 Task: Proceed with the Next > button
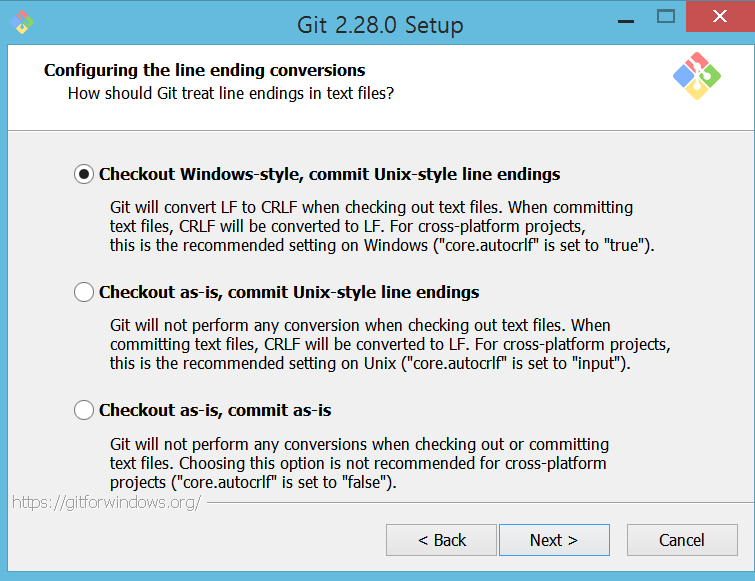click(554, 540)
